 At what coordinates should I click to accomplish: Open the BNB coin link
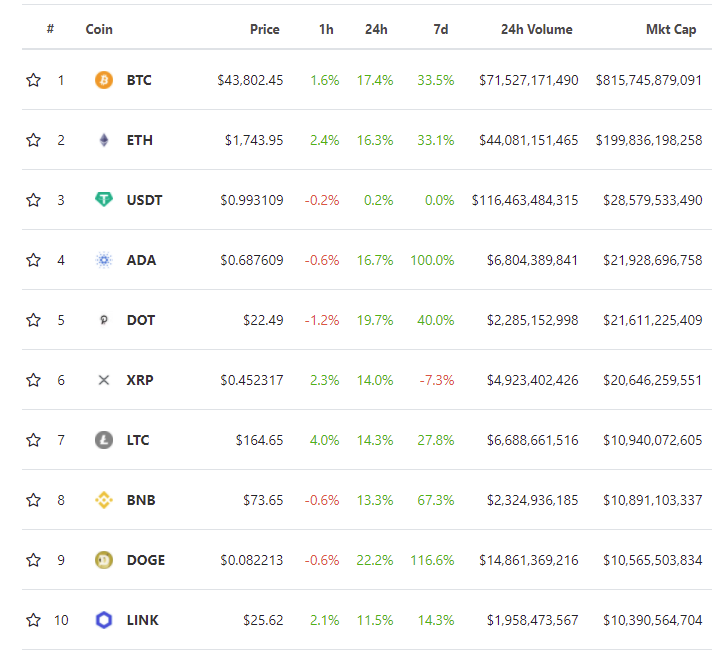point(141,500)
